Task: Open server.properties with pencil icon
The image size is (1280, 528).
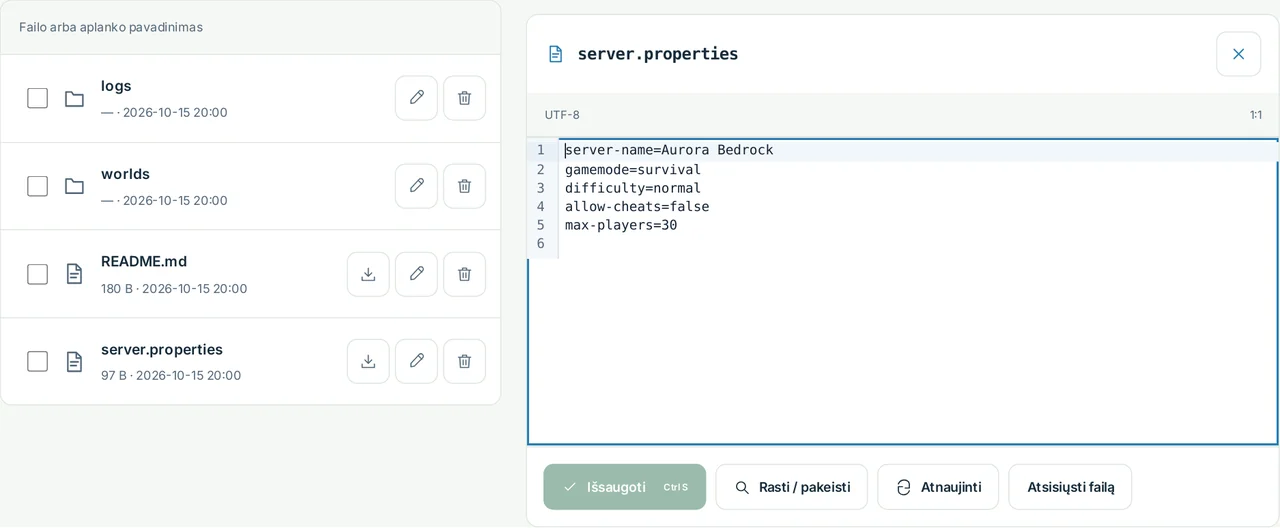Action: coord(416,361)
